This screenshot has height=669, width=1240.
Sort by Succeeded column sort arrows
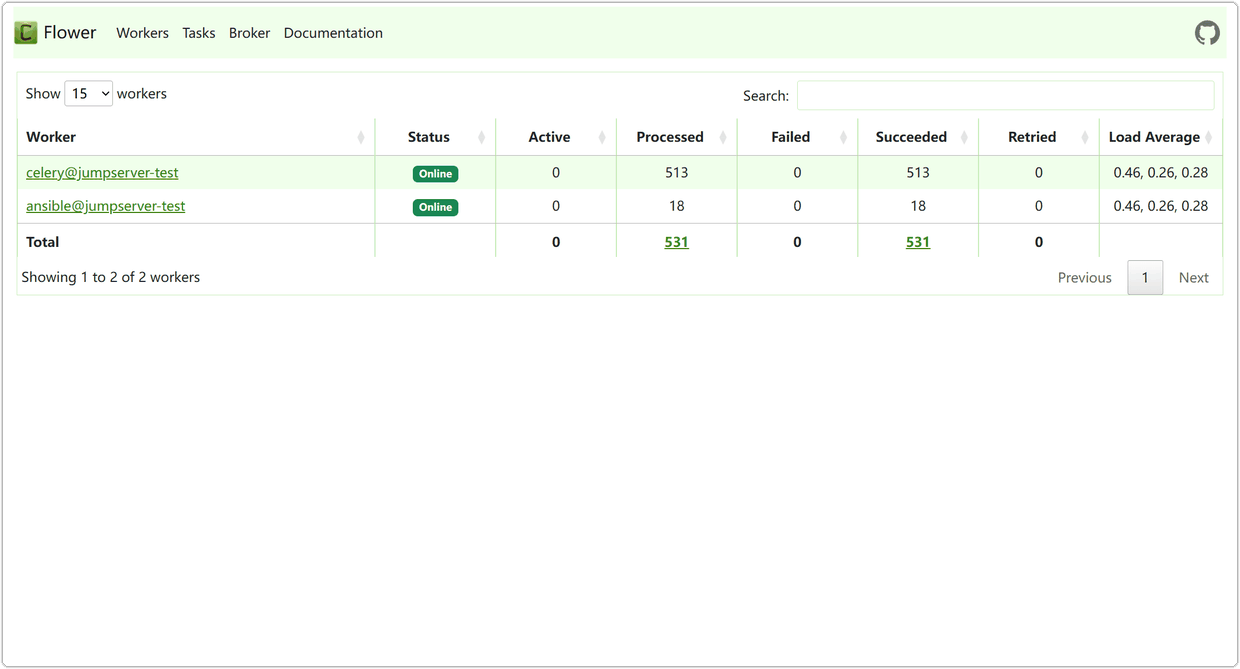click(964, 137)
